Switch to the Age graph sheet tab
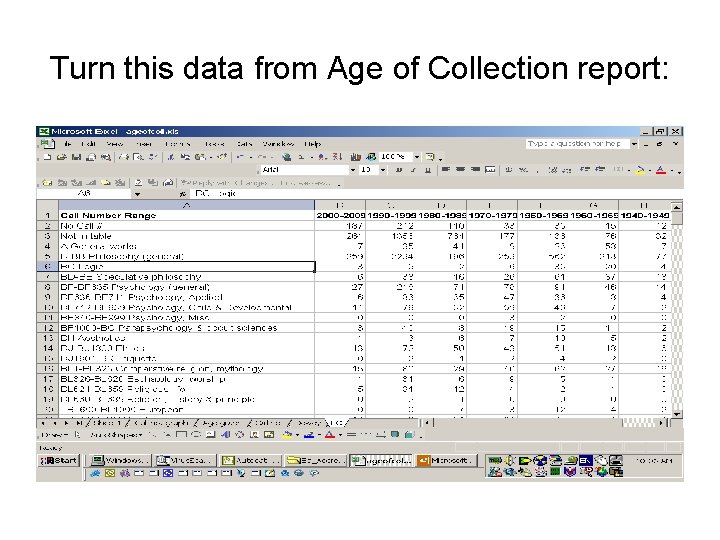This screenshot has width=720, height=540. [x=220, y=423]
